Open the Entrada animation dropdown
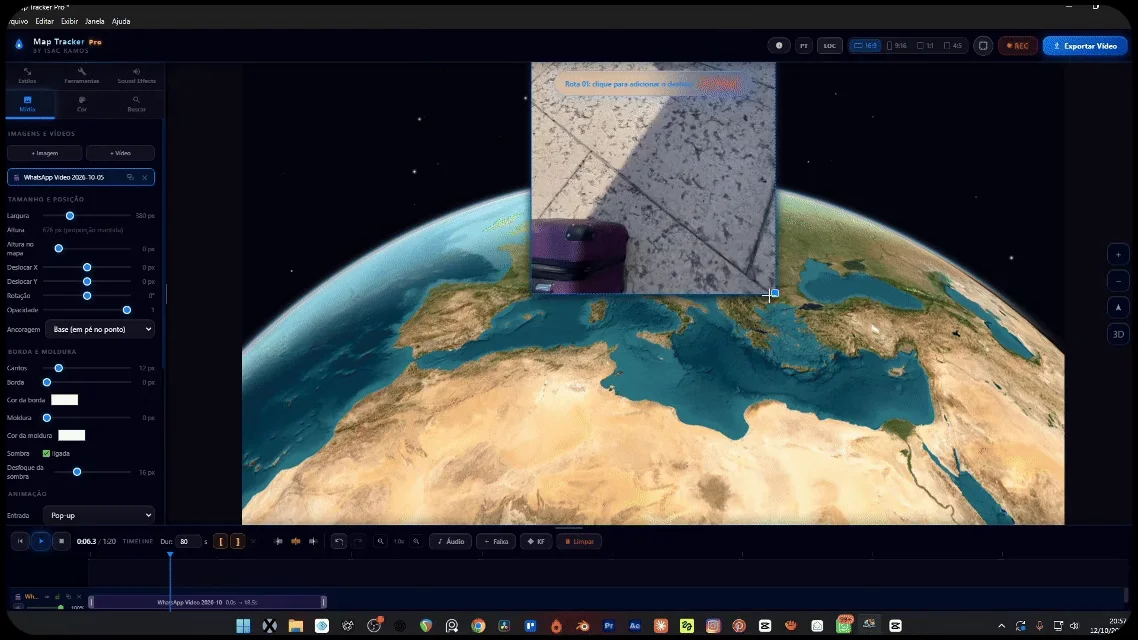 (x=99, y=515)
